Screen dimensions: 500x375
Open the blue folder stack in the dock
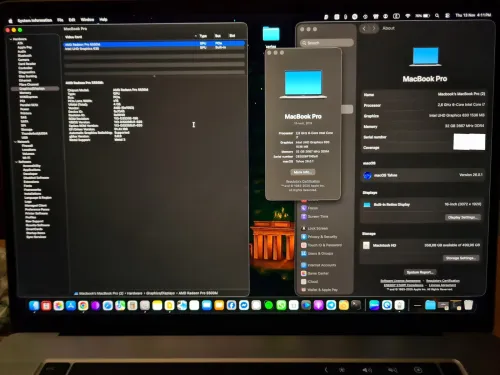(x=430, y=305)
